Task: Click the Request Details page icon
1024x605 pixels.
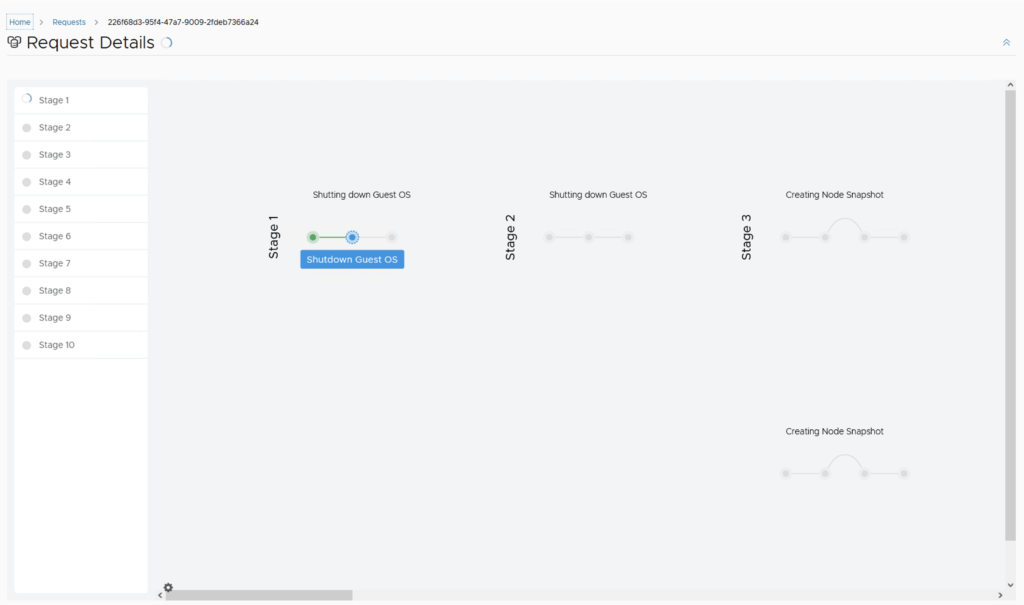Action: [x=14, y=43]
